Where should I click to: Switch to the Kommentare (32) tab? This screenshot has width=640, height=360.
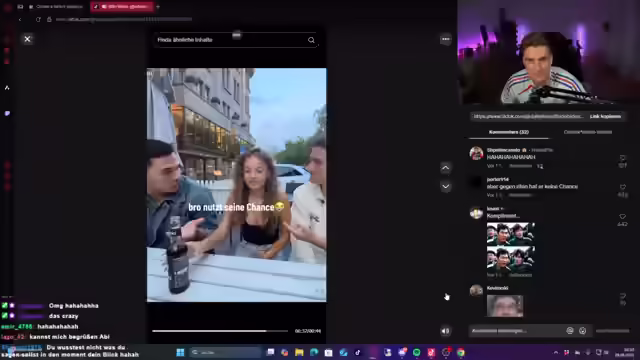click(x=509, y=132)
